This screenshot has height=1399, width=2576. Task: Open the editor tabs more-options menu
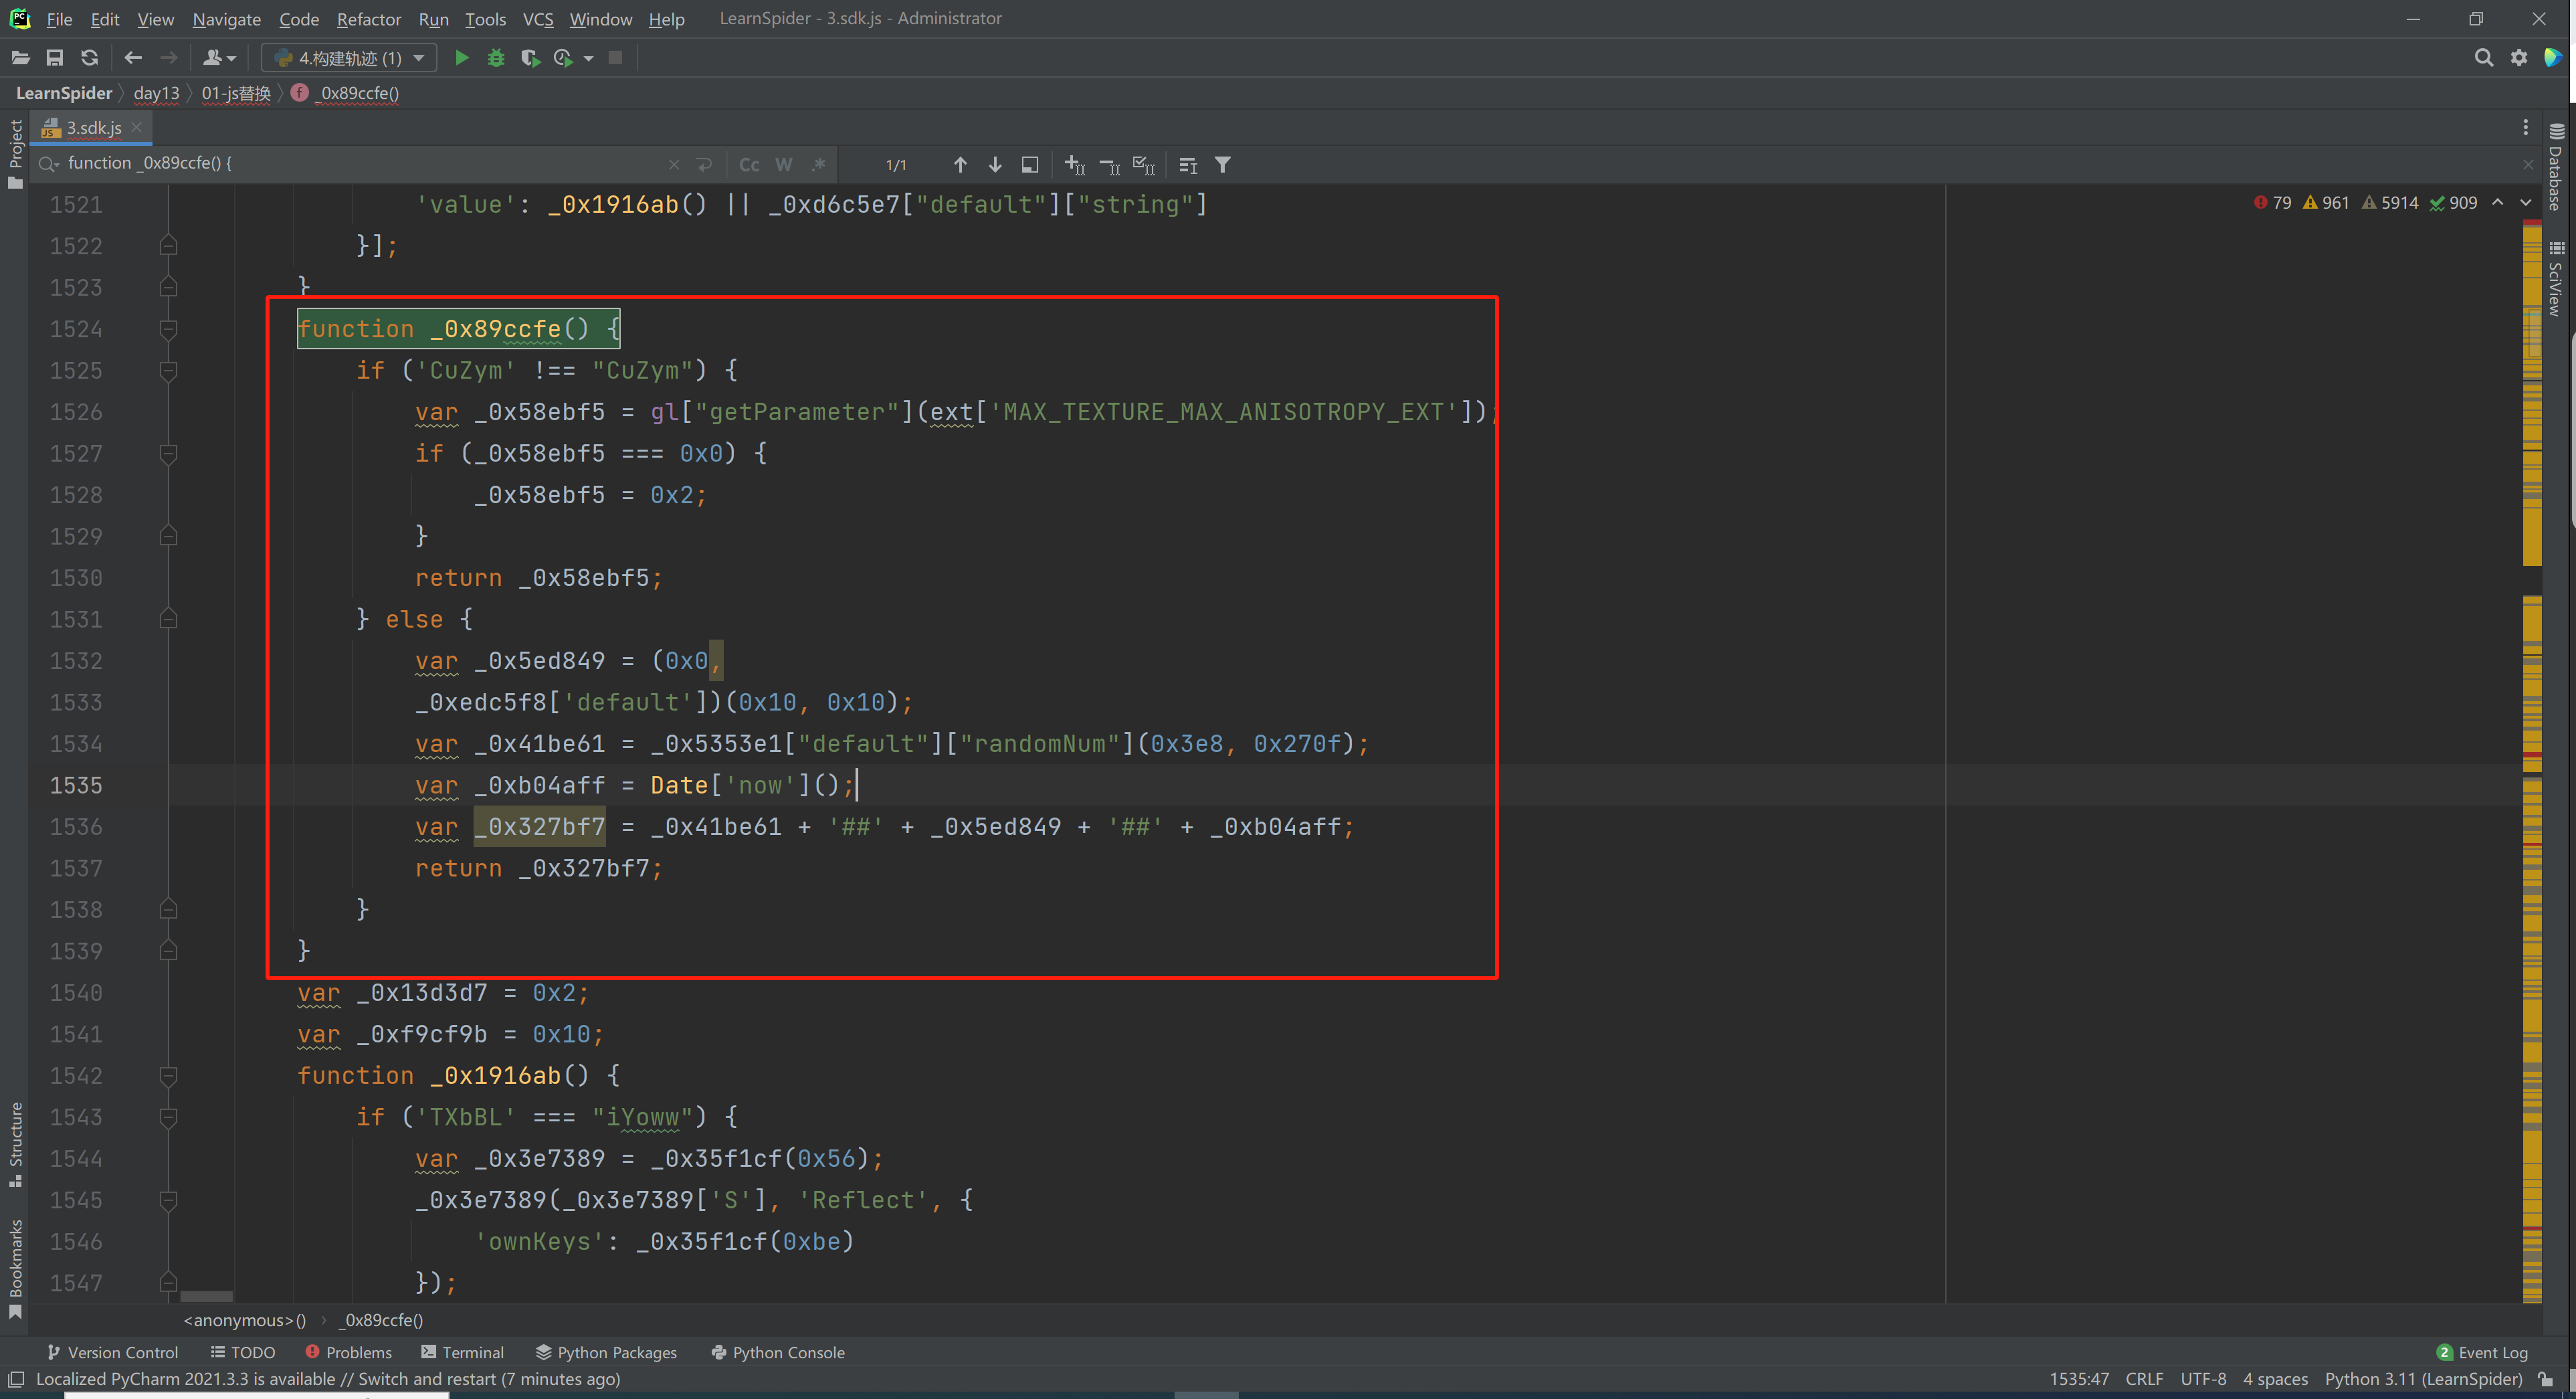click(x=2525, y=128)
